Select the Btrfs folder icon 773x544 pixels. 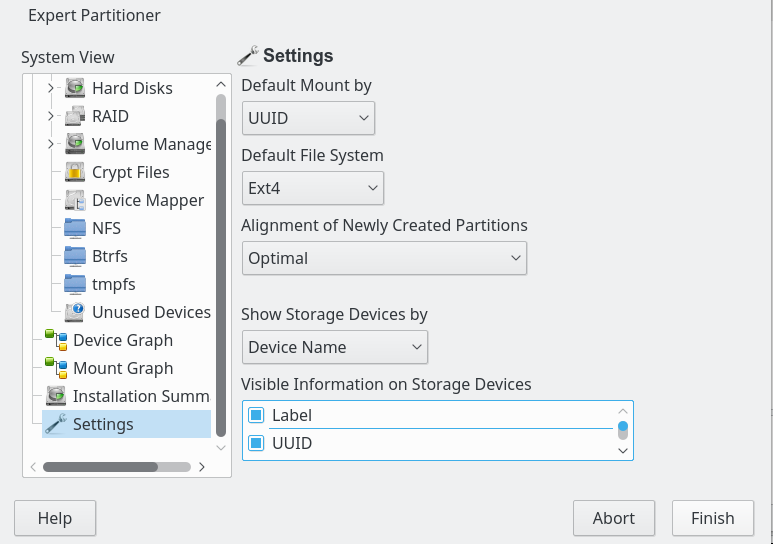pos(75,256)
